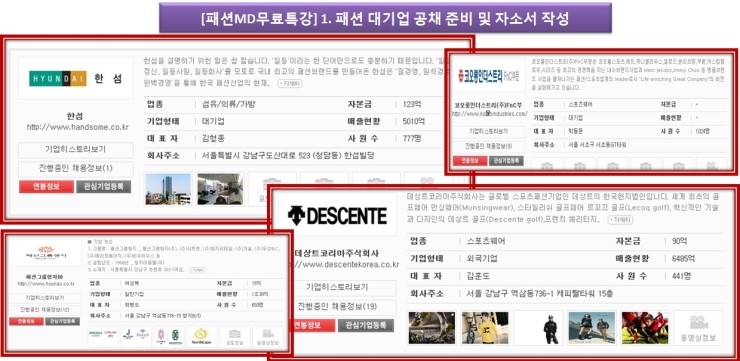The height and width of the screenshot is (361, 740).
Task: Select Descente company type 외국기업
Action: 481,259
